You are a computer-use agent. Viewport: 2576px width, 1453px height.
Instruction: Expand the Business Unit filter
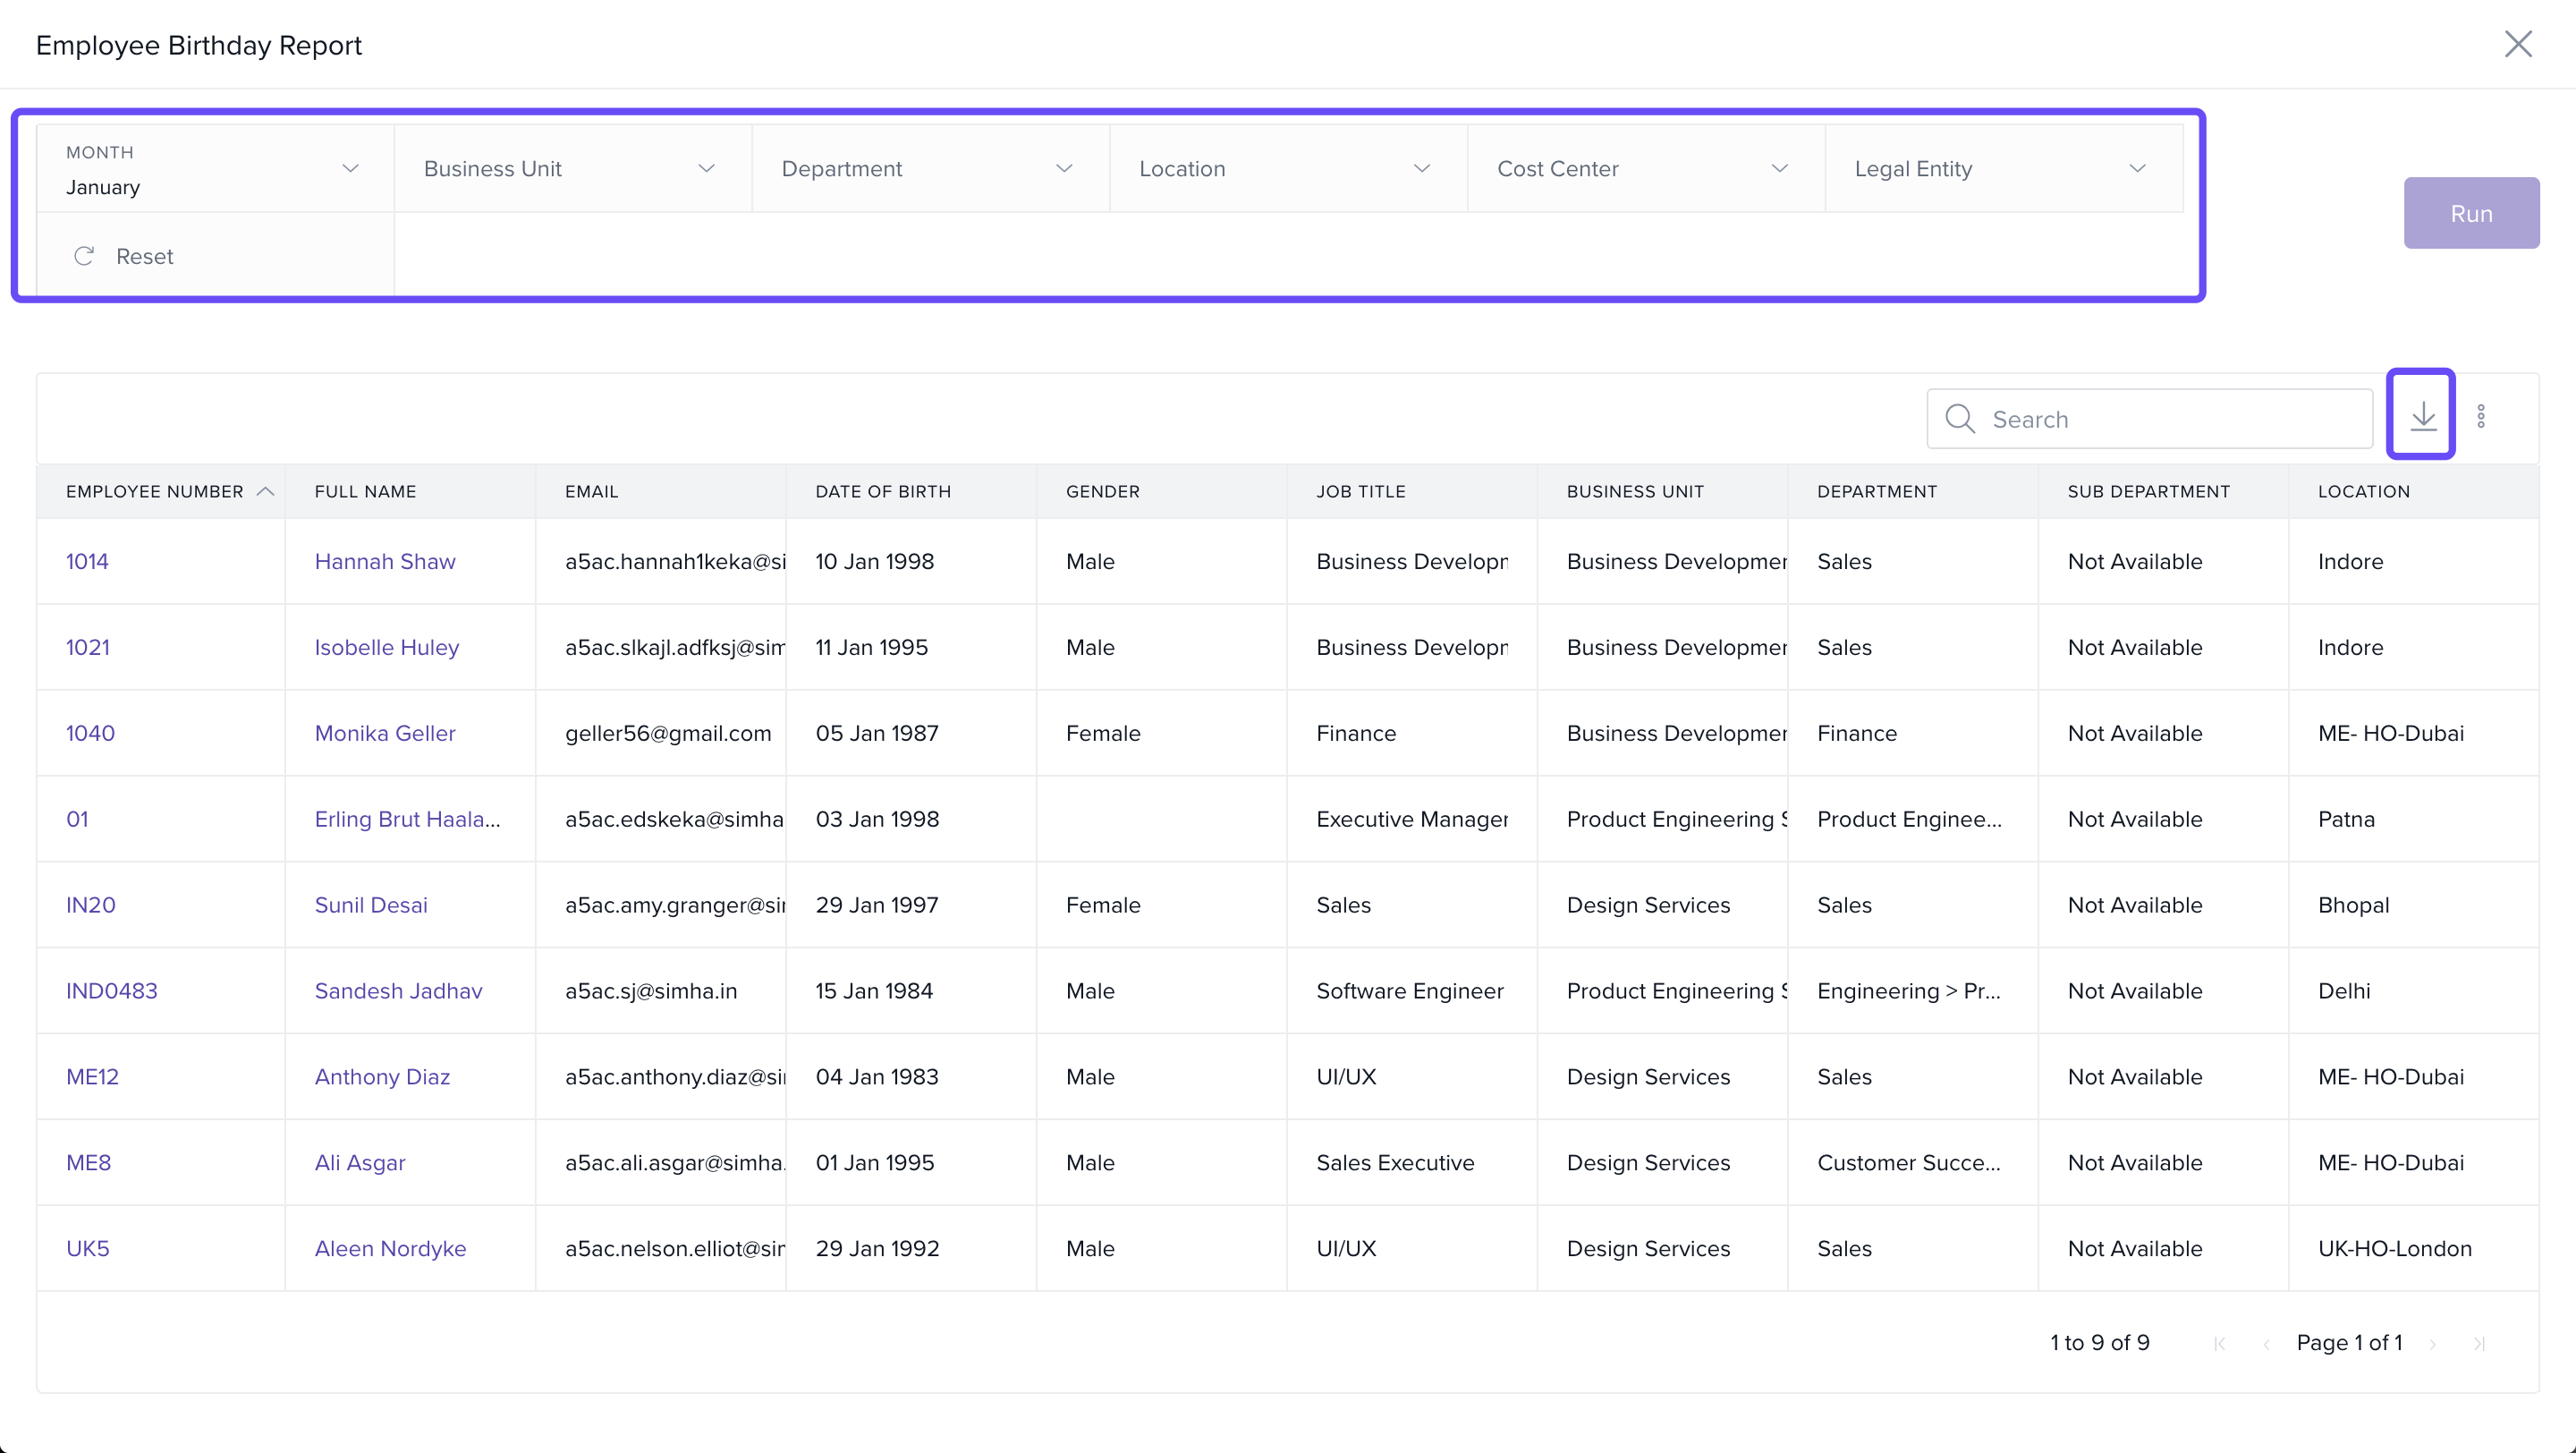click(571, 169)
